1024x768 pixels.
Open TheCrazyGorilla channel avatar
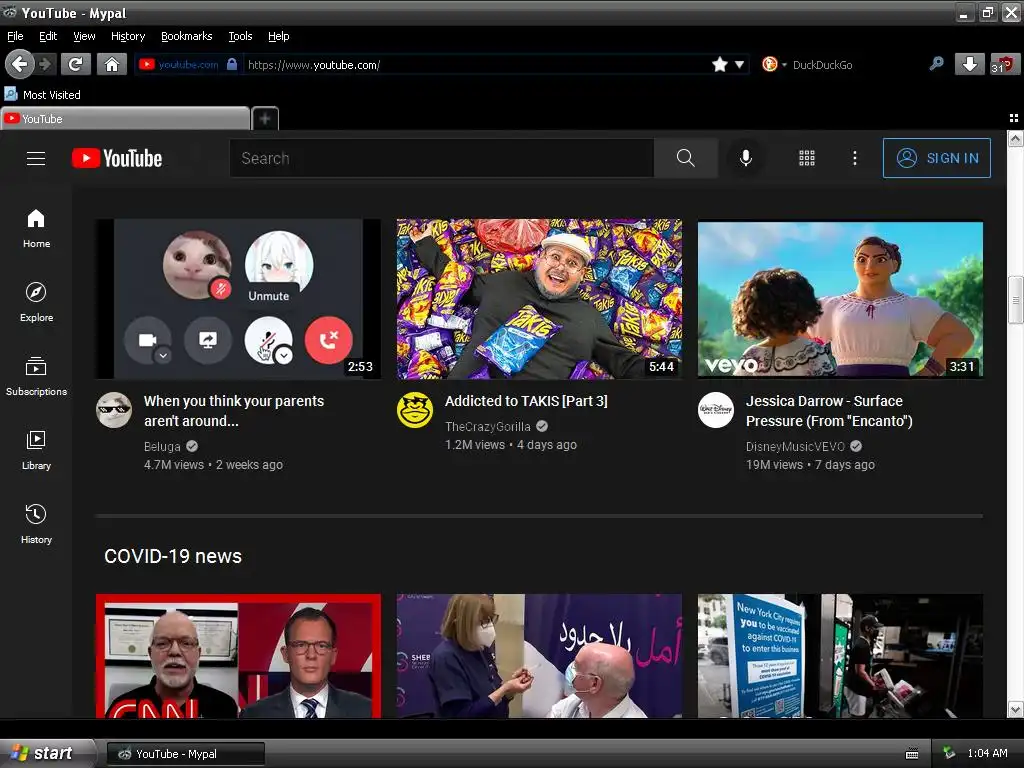point(415,409)
